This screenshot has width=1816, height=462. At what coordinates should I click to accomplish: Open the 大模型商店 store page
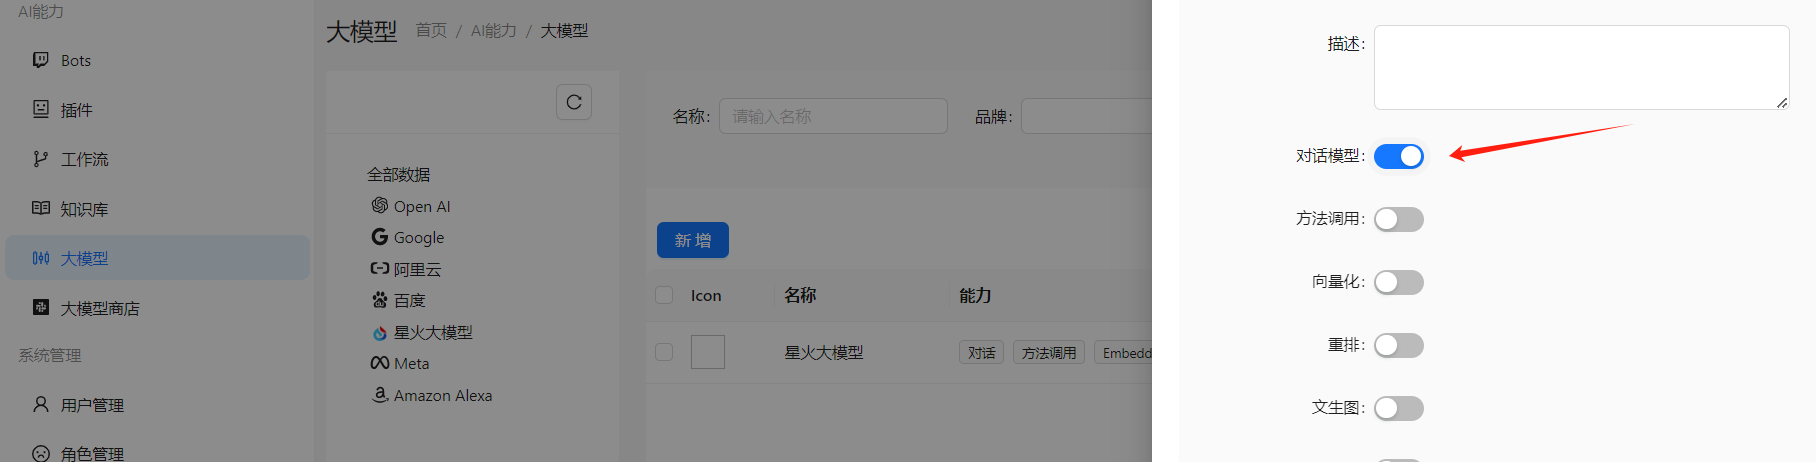coord(99,308)
